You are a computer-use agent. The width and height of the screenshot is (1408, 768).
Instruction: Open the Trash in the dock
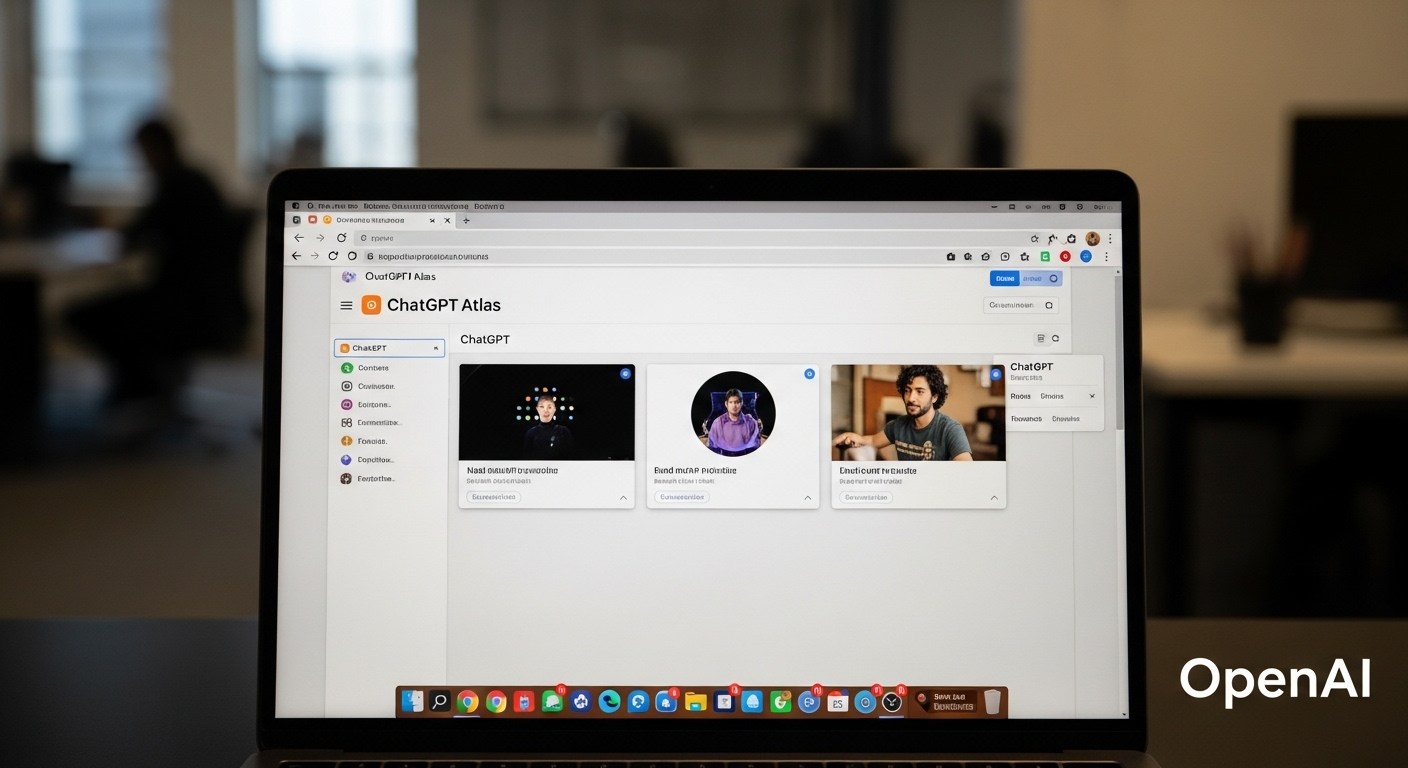pyautogui.click(x=992, y=702)
